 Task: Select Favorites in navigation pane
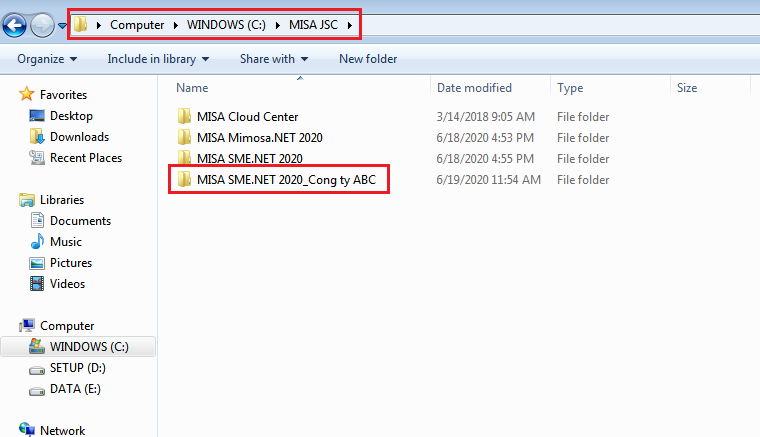pyautogui.click(x=63, y=95)
